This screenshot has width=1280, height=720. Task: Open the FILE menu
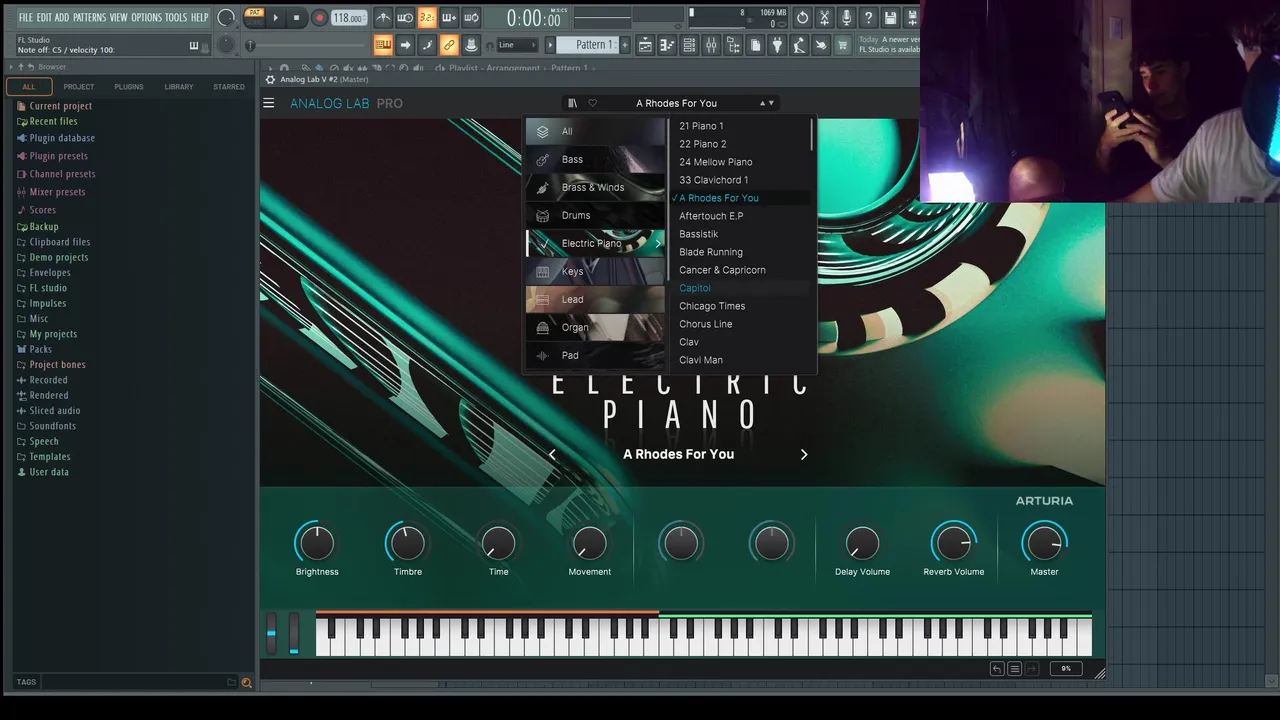coord(26,17)
